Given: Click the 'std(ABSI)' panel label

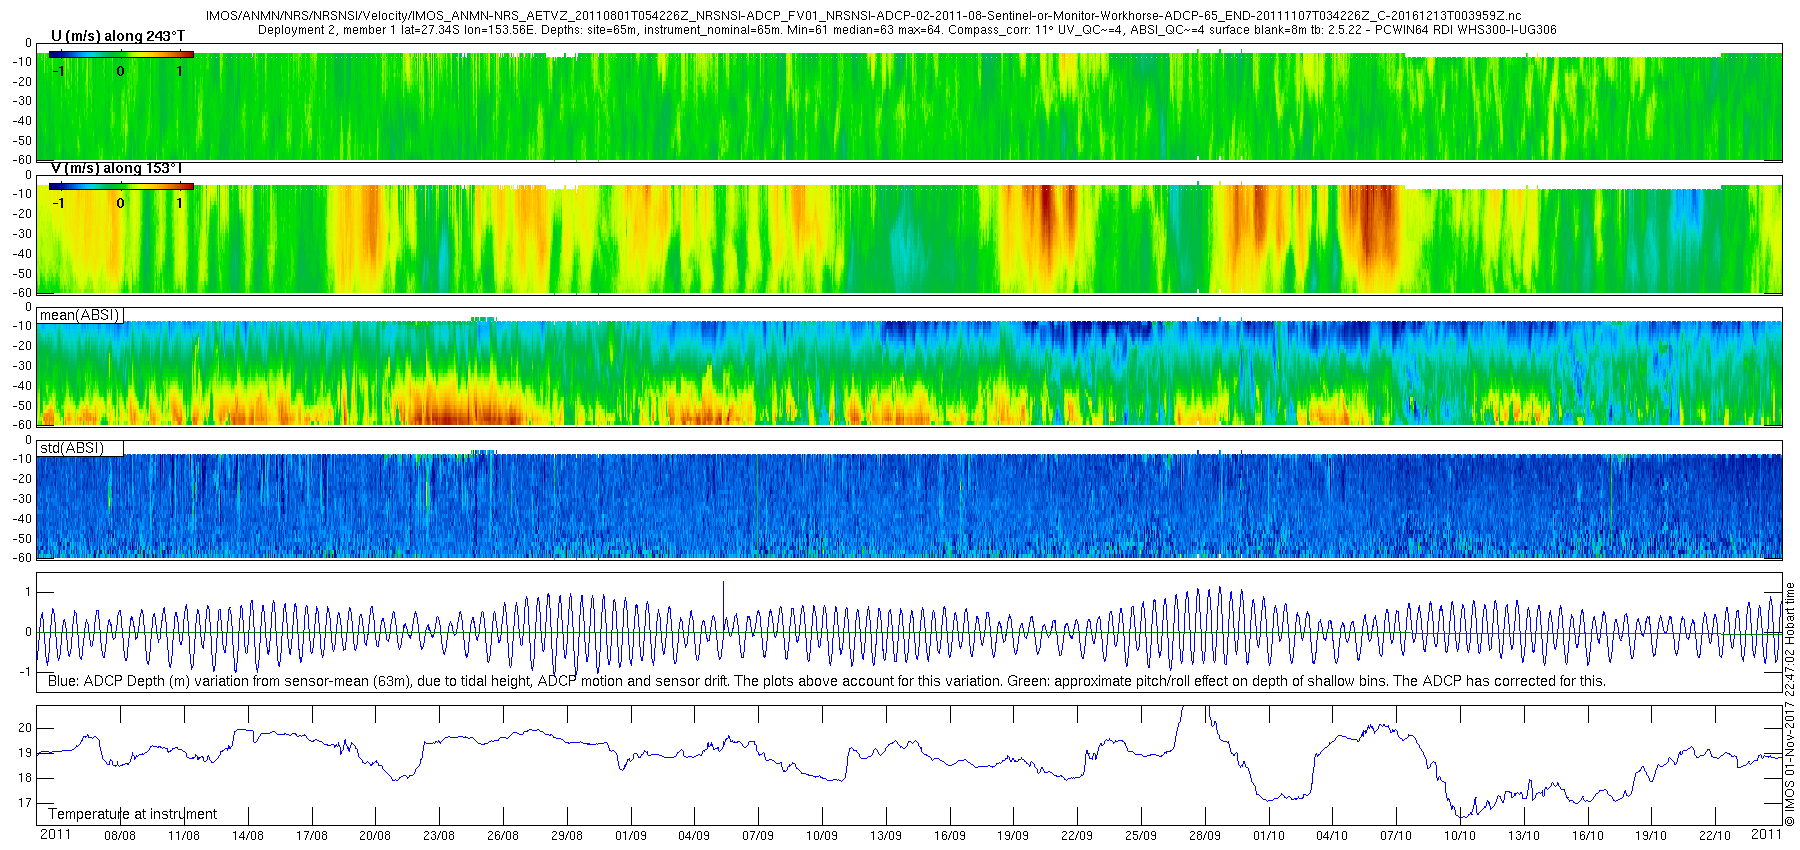Looking at the screenshot, I should pyautogui.click(x=72, y=448).
